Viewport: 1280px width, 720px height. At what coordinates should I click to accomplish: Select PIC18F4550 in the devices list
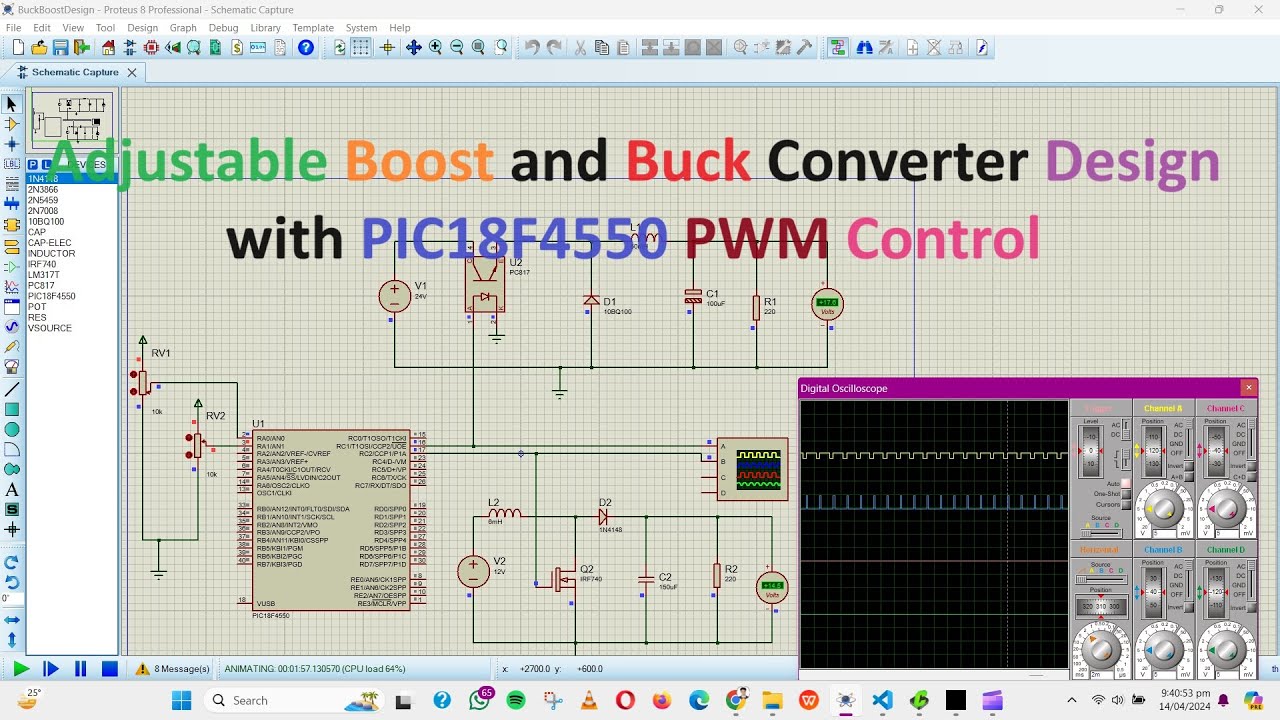click(51, 296)
